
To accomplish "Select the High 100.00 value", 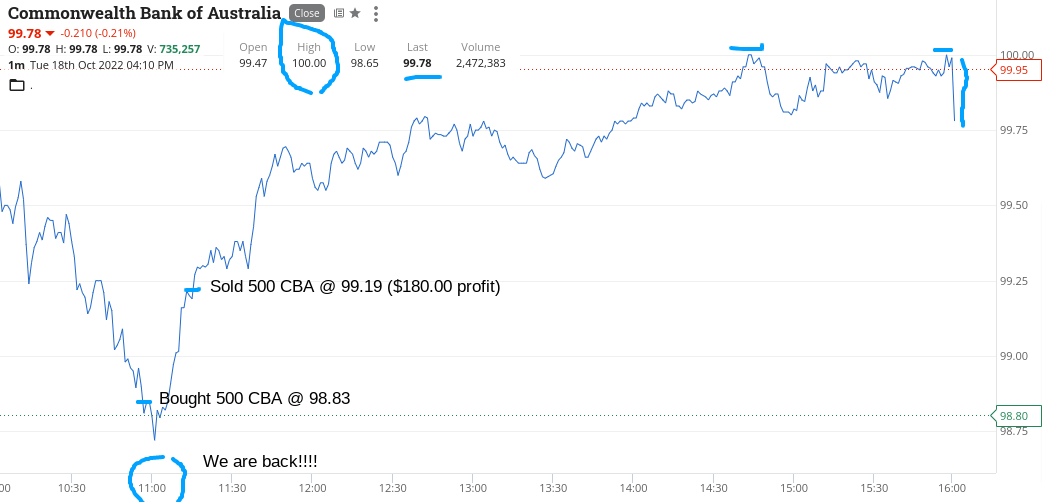I will 310,64.
